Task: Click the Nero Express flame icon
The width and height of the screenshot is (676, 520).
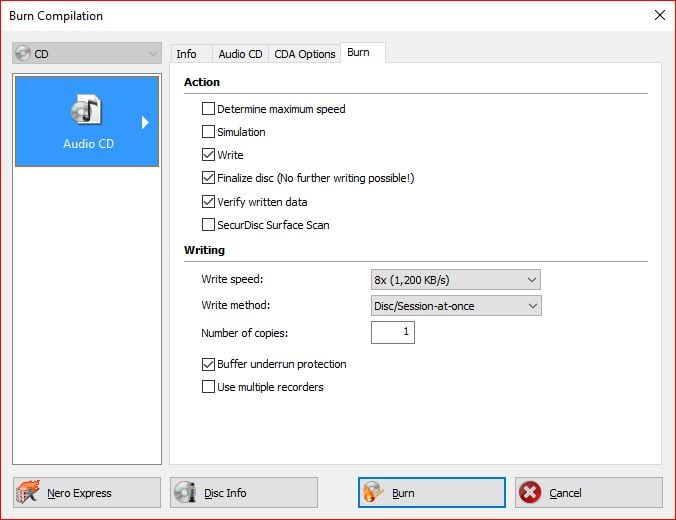Action: pyautogui.click(x=32, y=493)
